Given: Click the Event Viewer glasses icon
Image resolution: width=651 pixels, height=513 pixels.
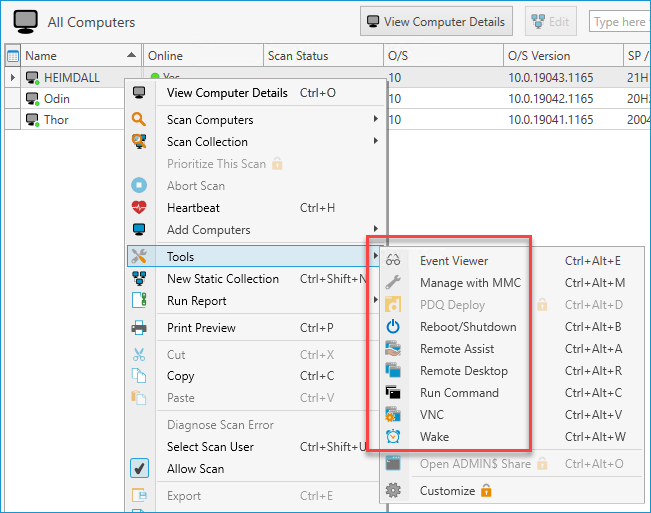Looking at the screenshot, I should coord(393,260).
